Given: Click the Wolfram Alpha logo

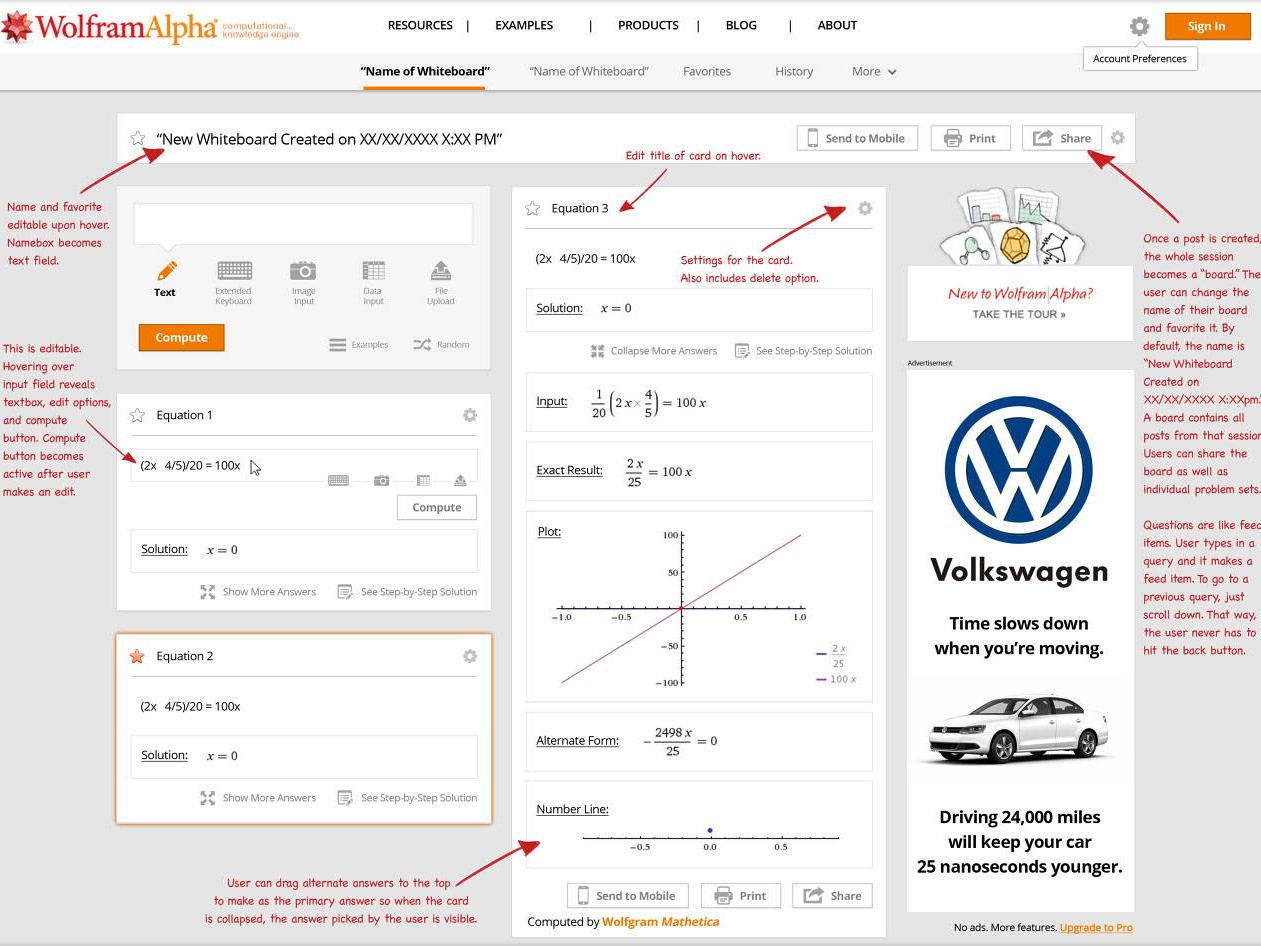Looking at the screenshot, I should pyautogui.click(x=151, y=27).
